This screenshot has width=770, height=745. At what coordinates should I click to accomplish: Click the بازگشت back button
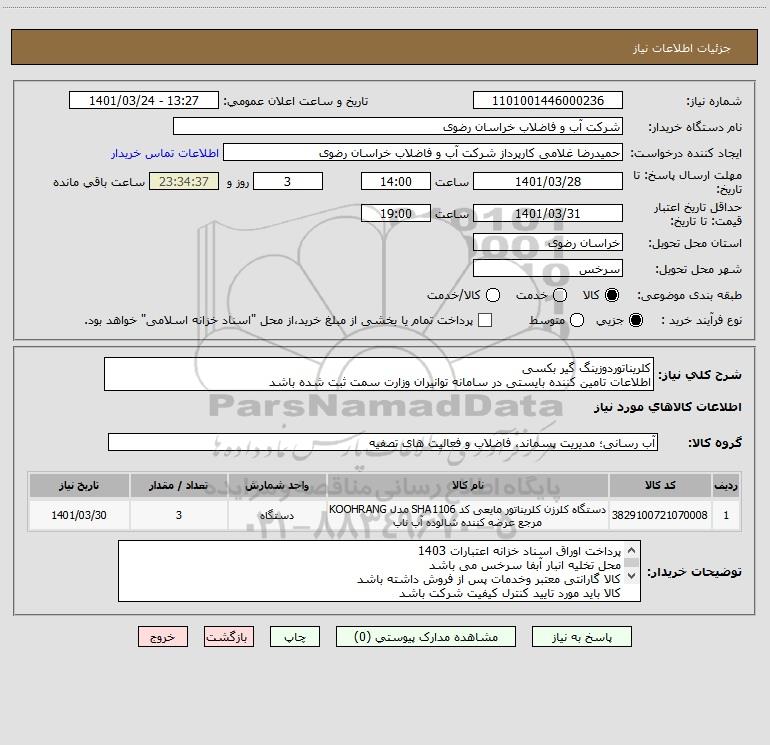[x=229, y=637]
